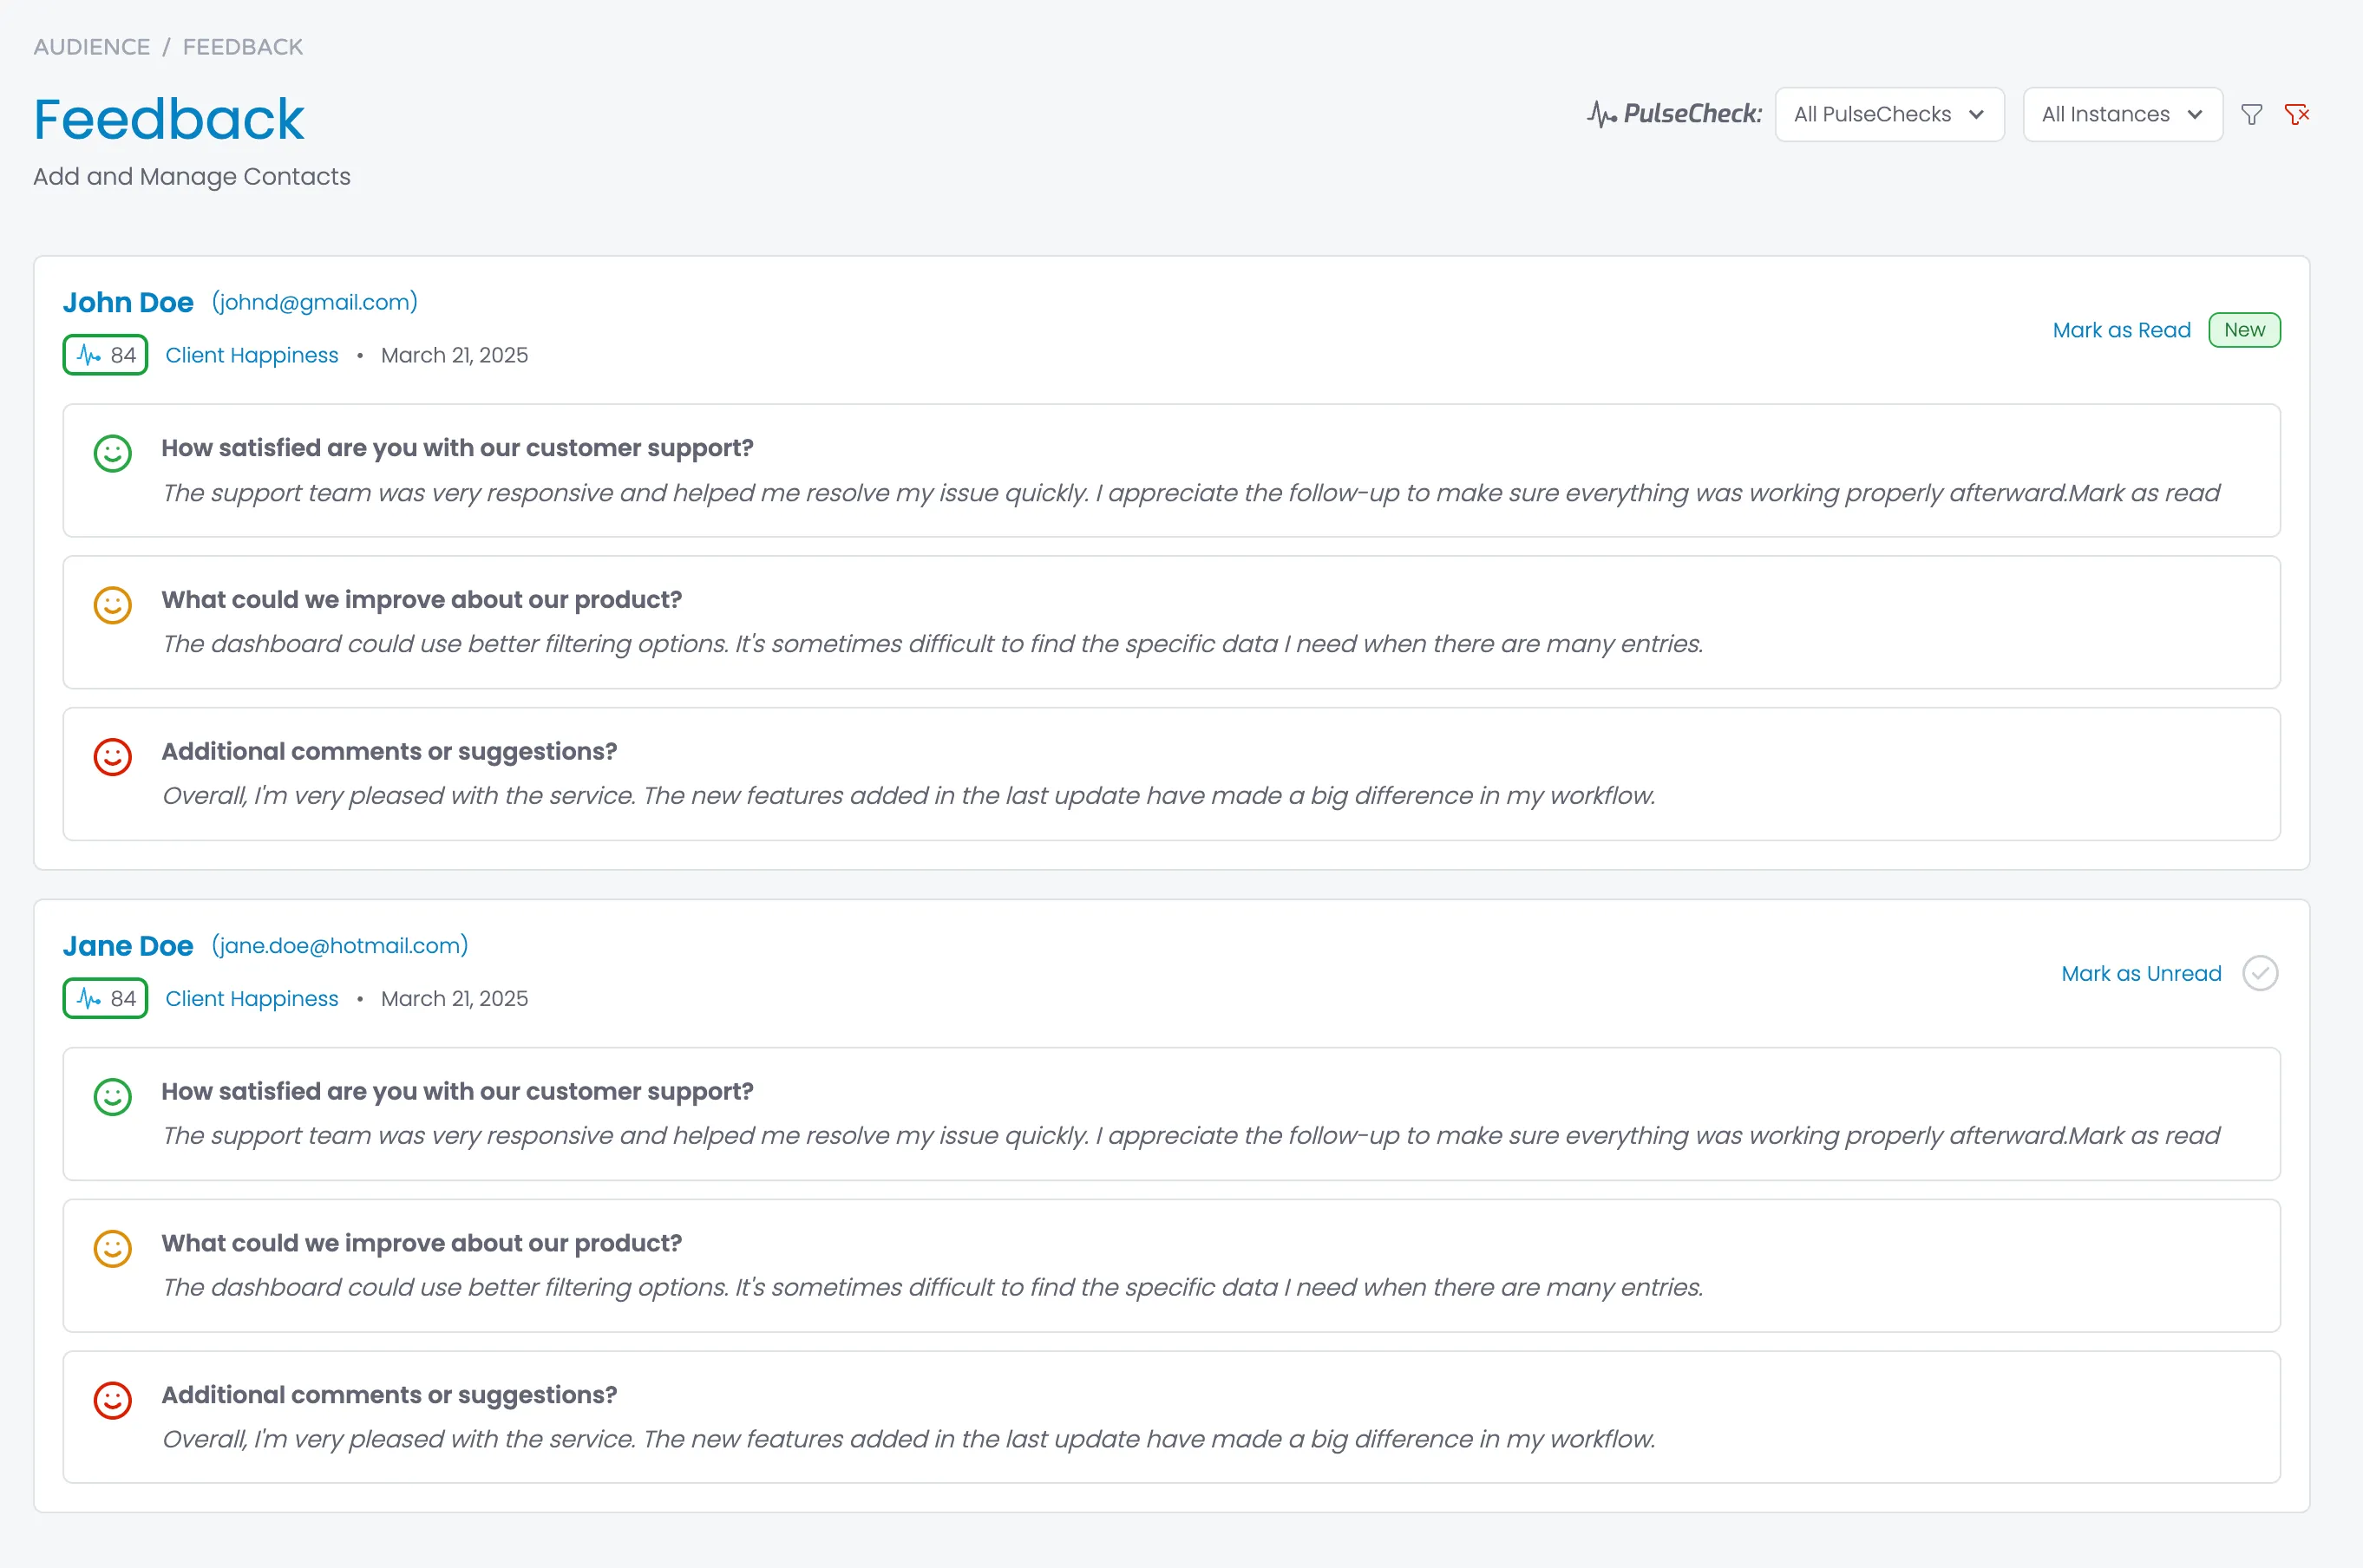The width and height of the screenshot is (2363, 1568).
Task: Click orange smiley in John Doe's improve answer
Action: coord(113,605)
